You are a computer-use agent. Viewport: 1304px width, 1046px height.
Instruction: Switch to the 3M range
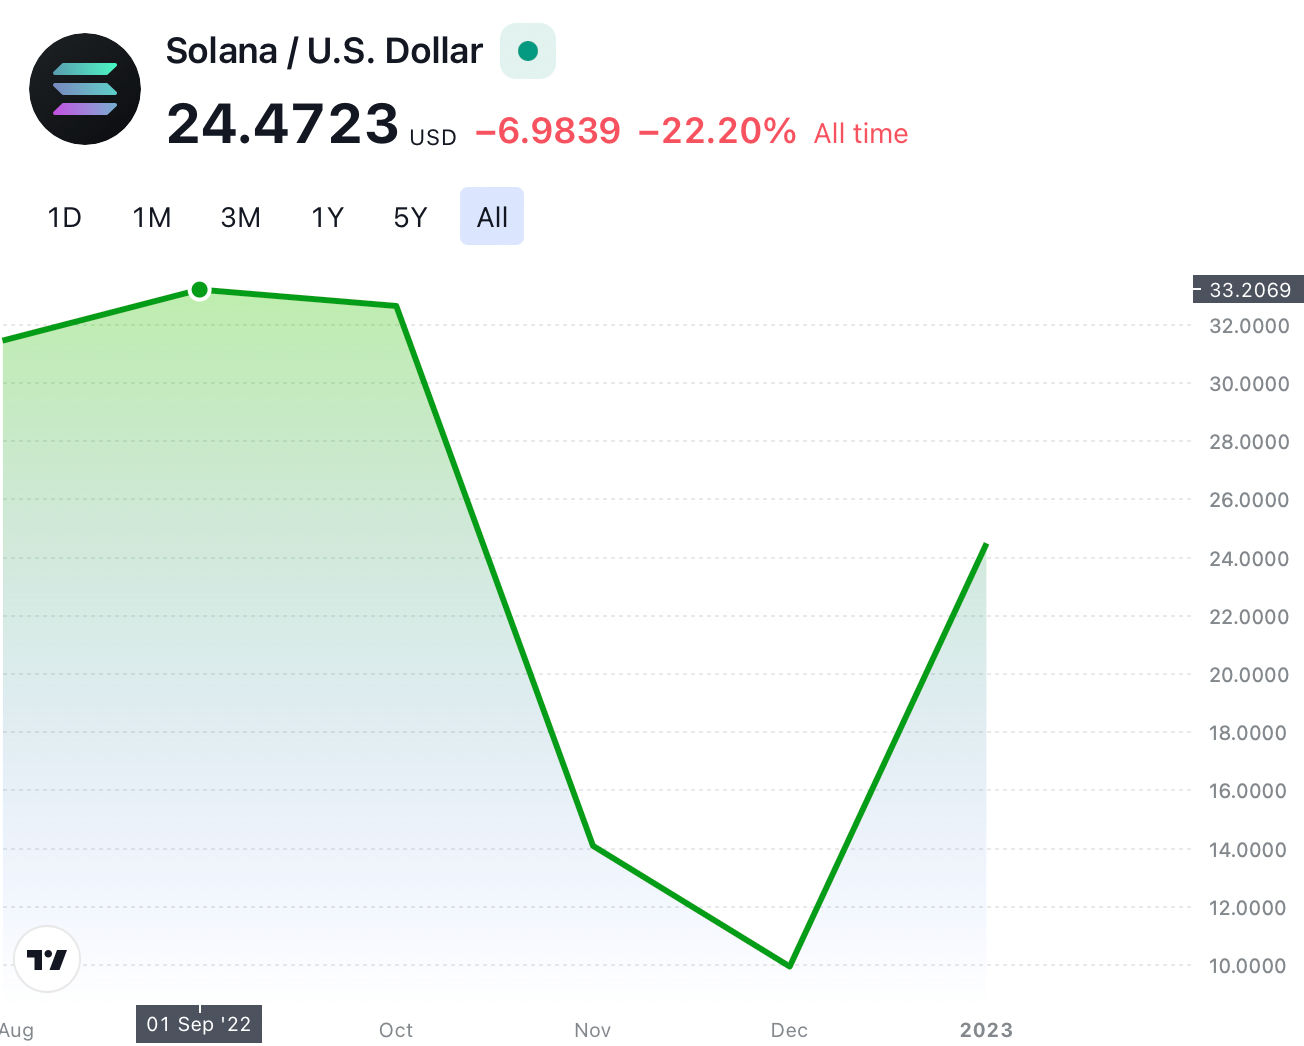pos(240,217)
